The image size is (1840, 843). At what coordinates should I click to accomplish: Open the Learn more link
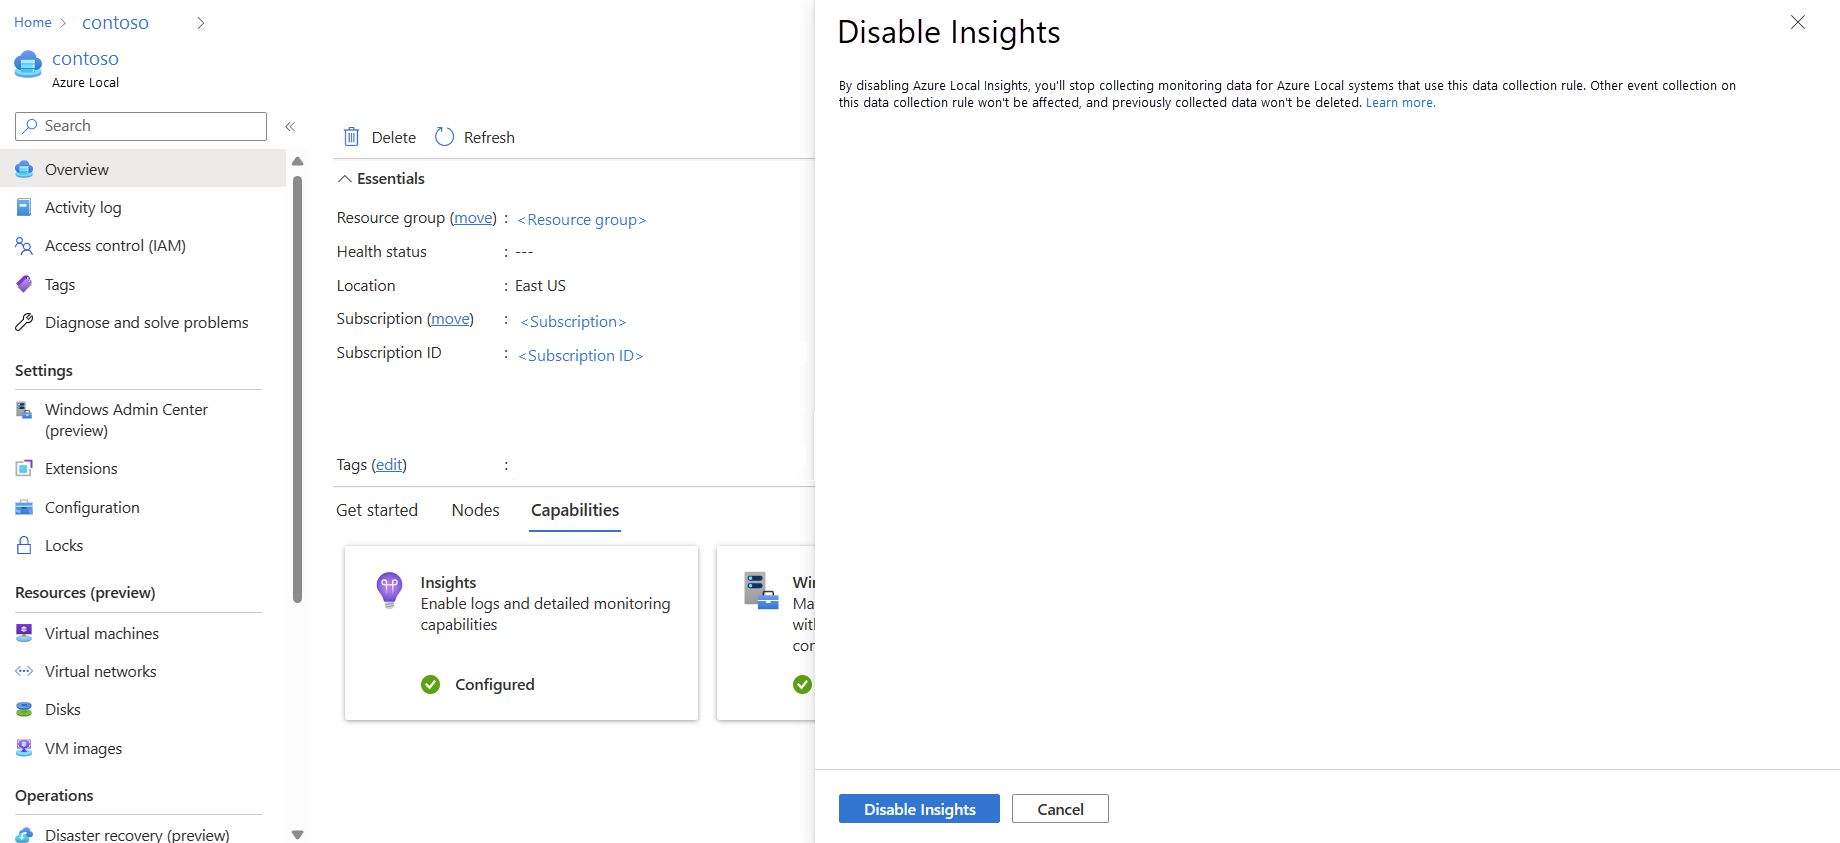1400,103
